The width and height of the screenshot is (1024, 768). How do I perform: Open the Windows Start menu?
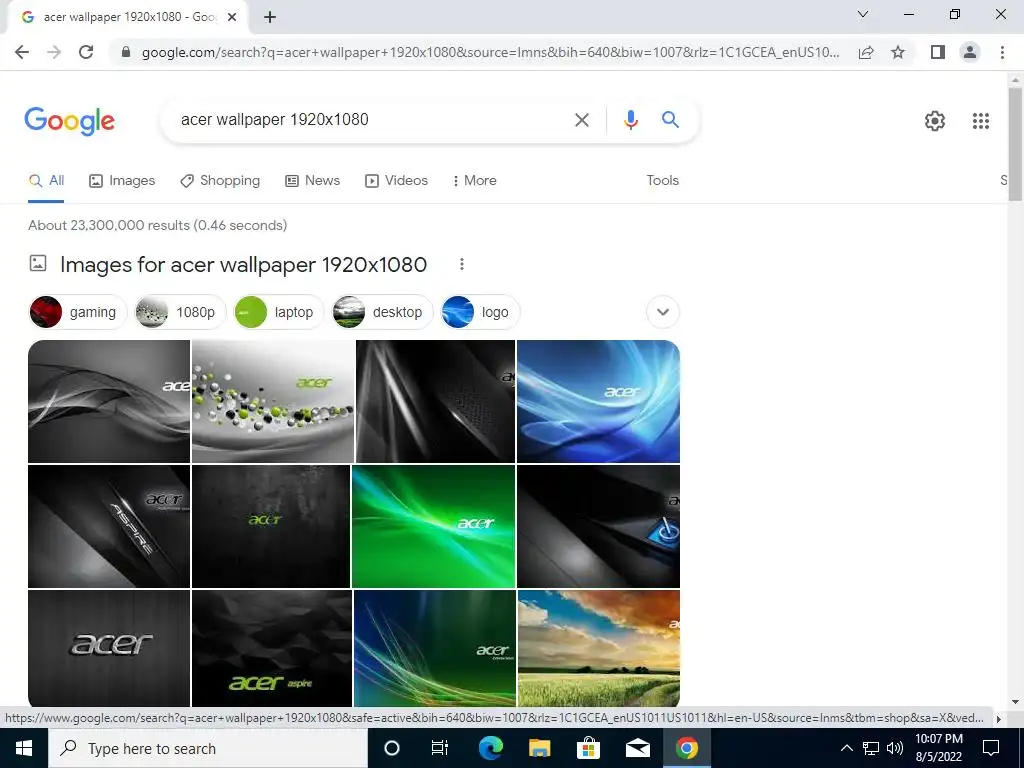(x=24, y=748)
